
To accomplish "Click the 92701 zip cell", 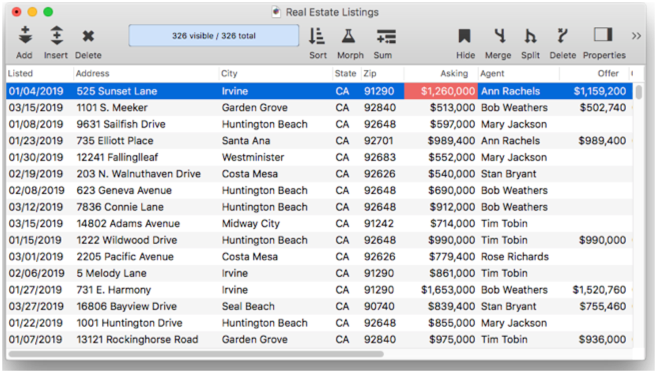I will (379, 141).
